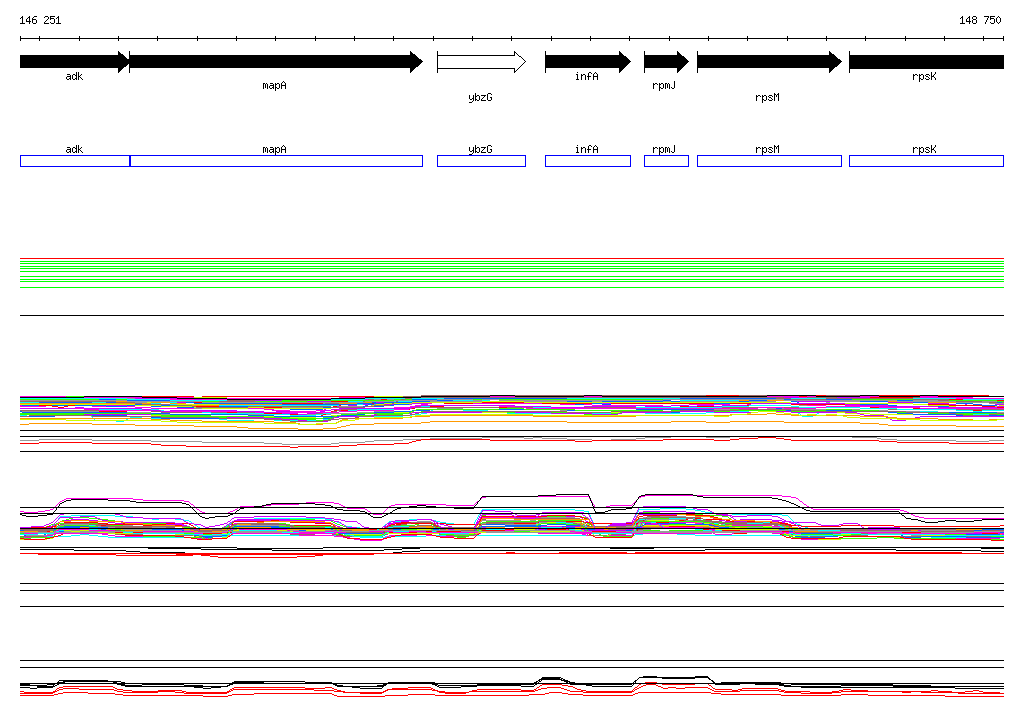Click the mapA label under the arrow

coord(274,86)
